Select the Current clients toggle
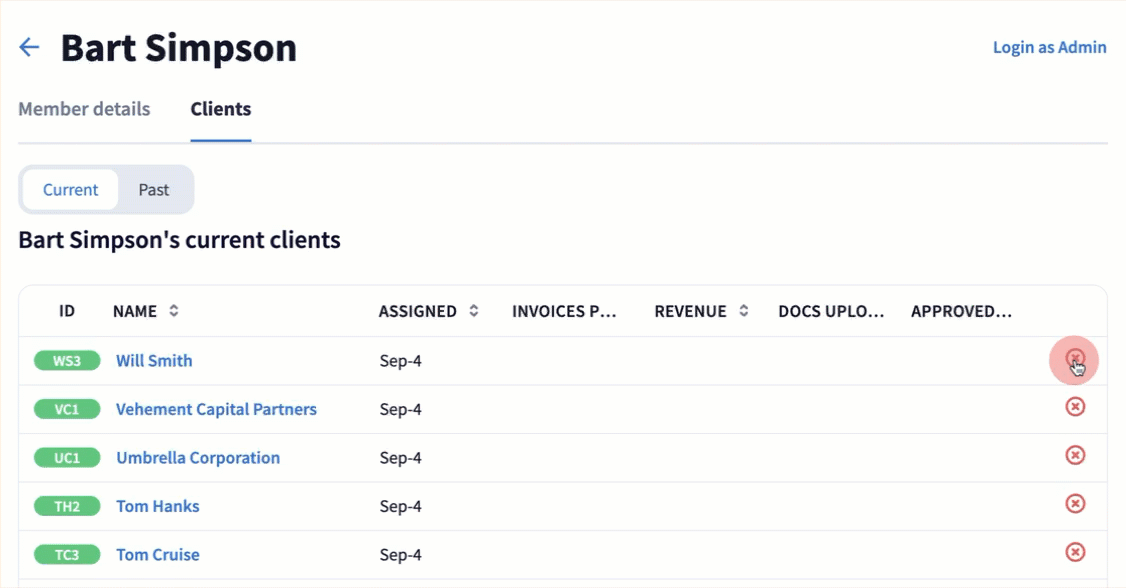Viewport: 1126px width, 588px height. pos(70,190)
